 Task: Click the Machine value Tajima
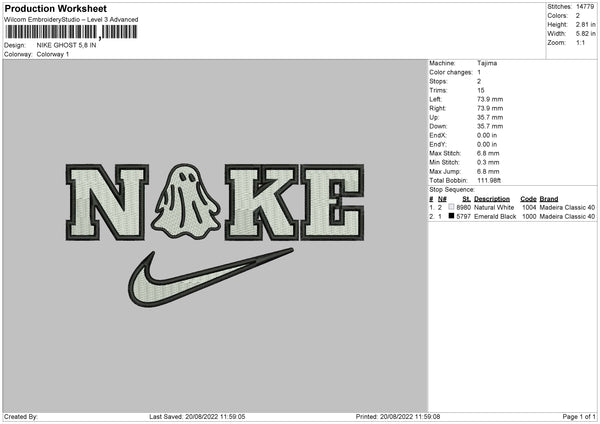click(487, 63)
